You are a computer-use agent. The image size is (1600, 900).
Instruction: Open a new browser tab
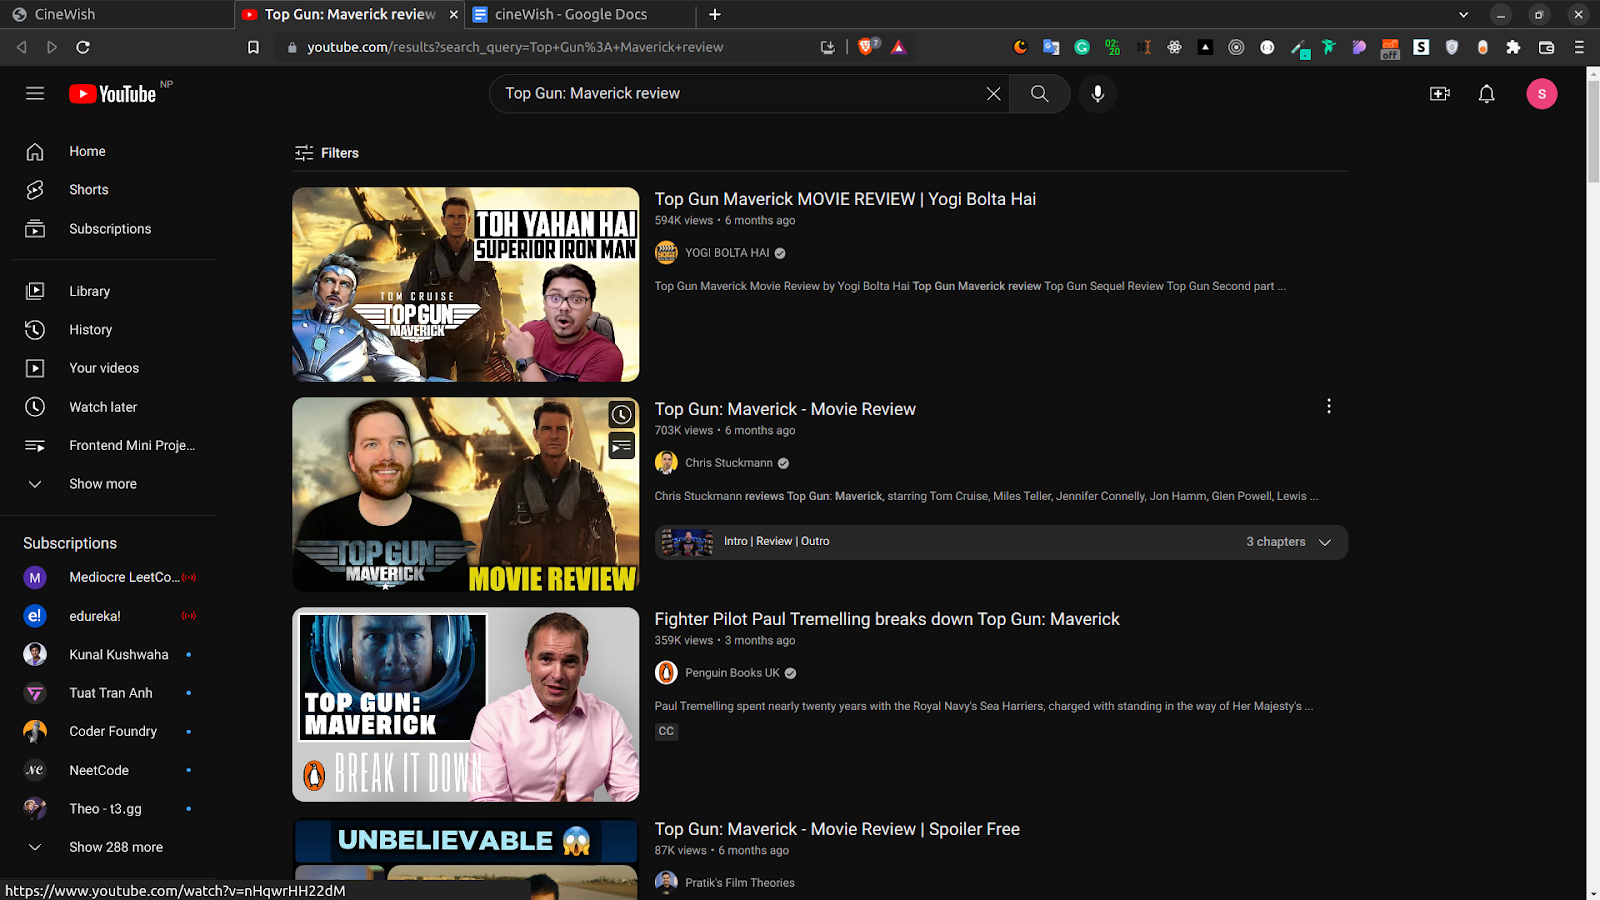coord(714,14)
